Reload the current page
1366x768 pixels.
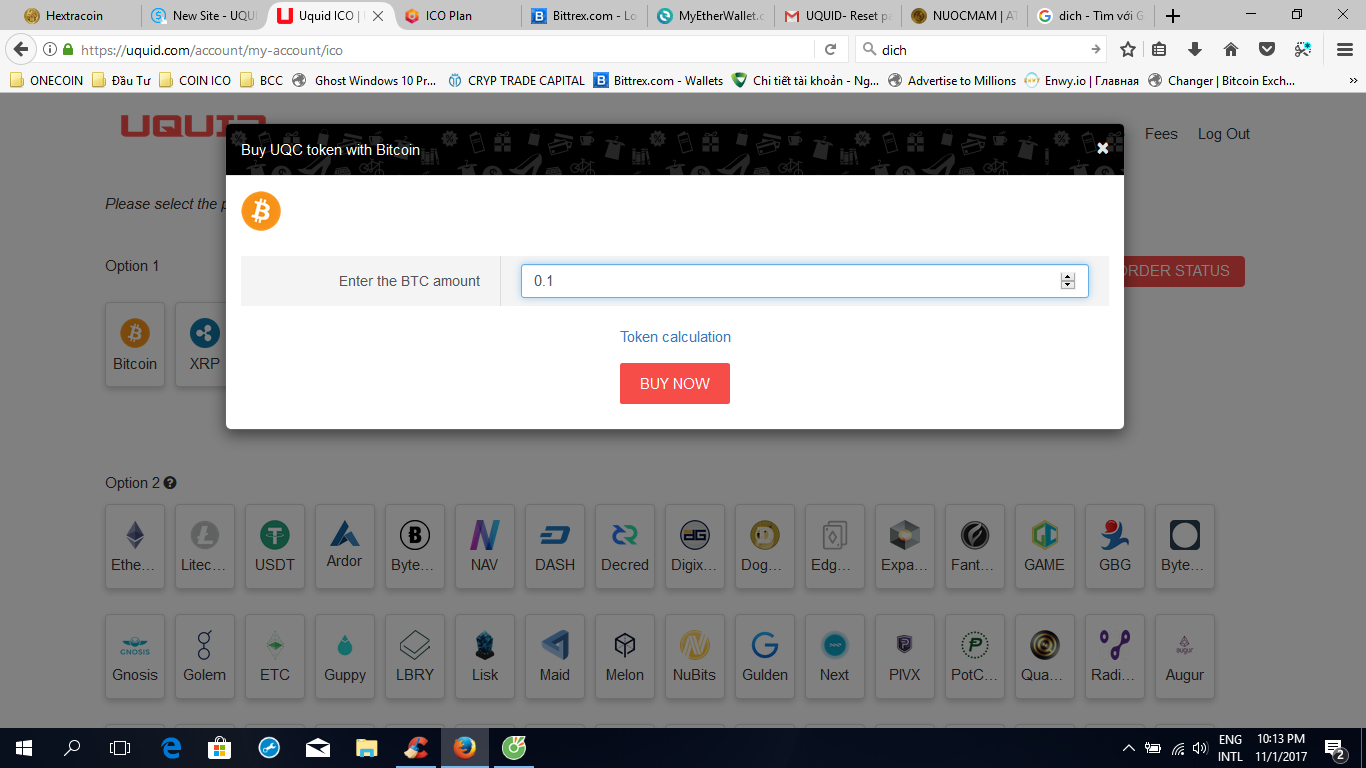pyautogui.click(x=830, y=49)
